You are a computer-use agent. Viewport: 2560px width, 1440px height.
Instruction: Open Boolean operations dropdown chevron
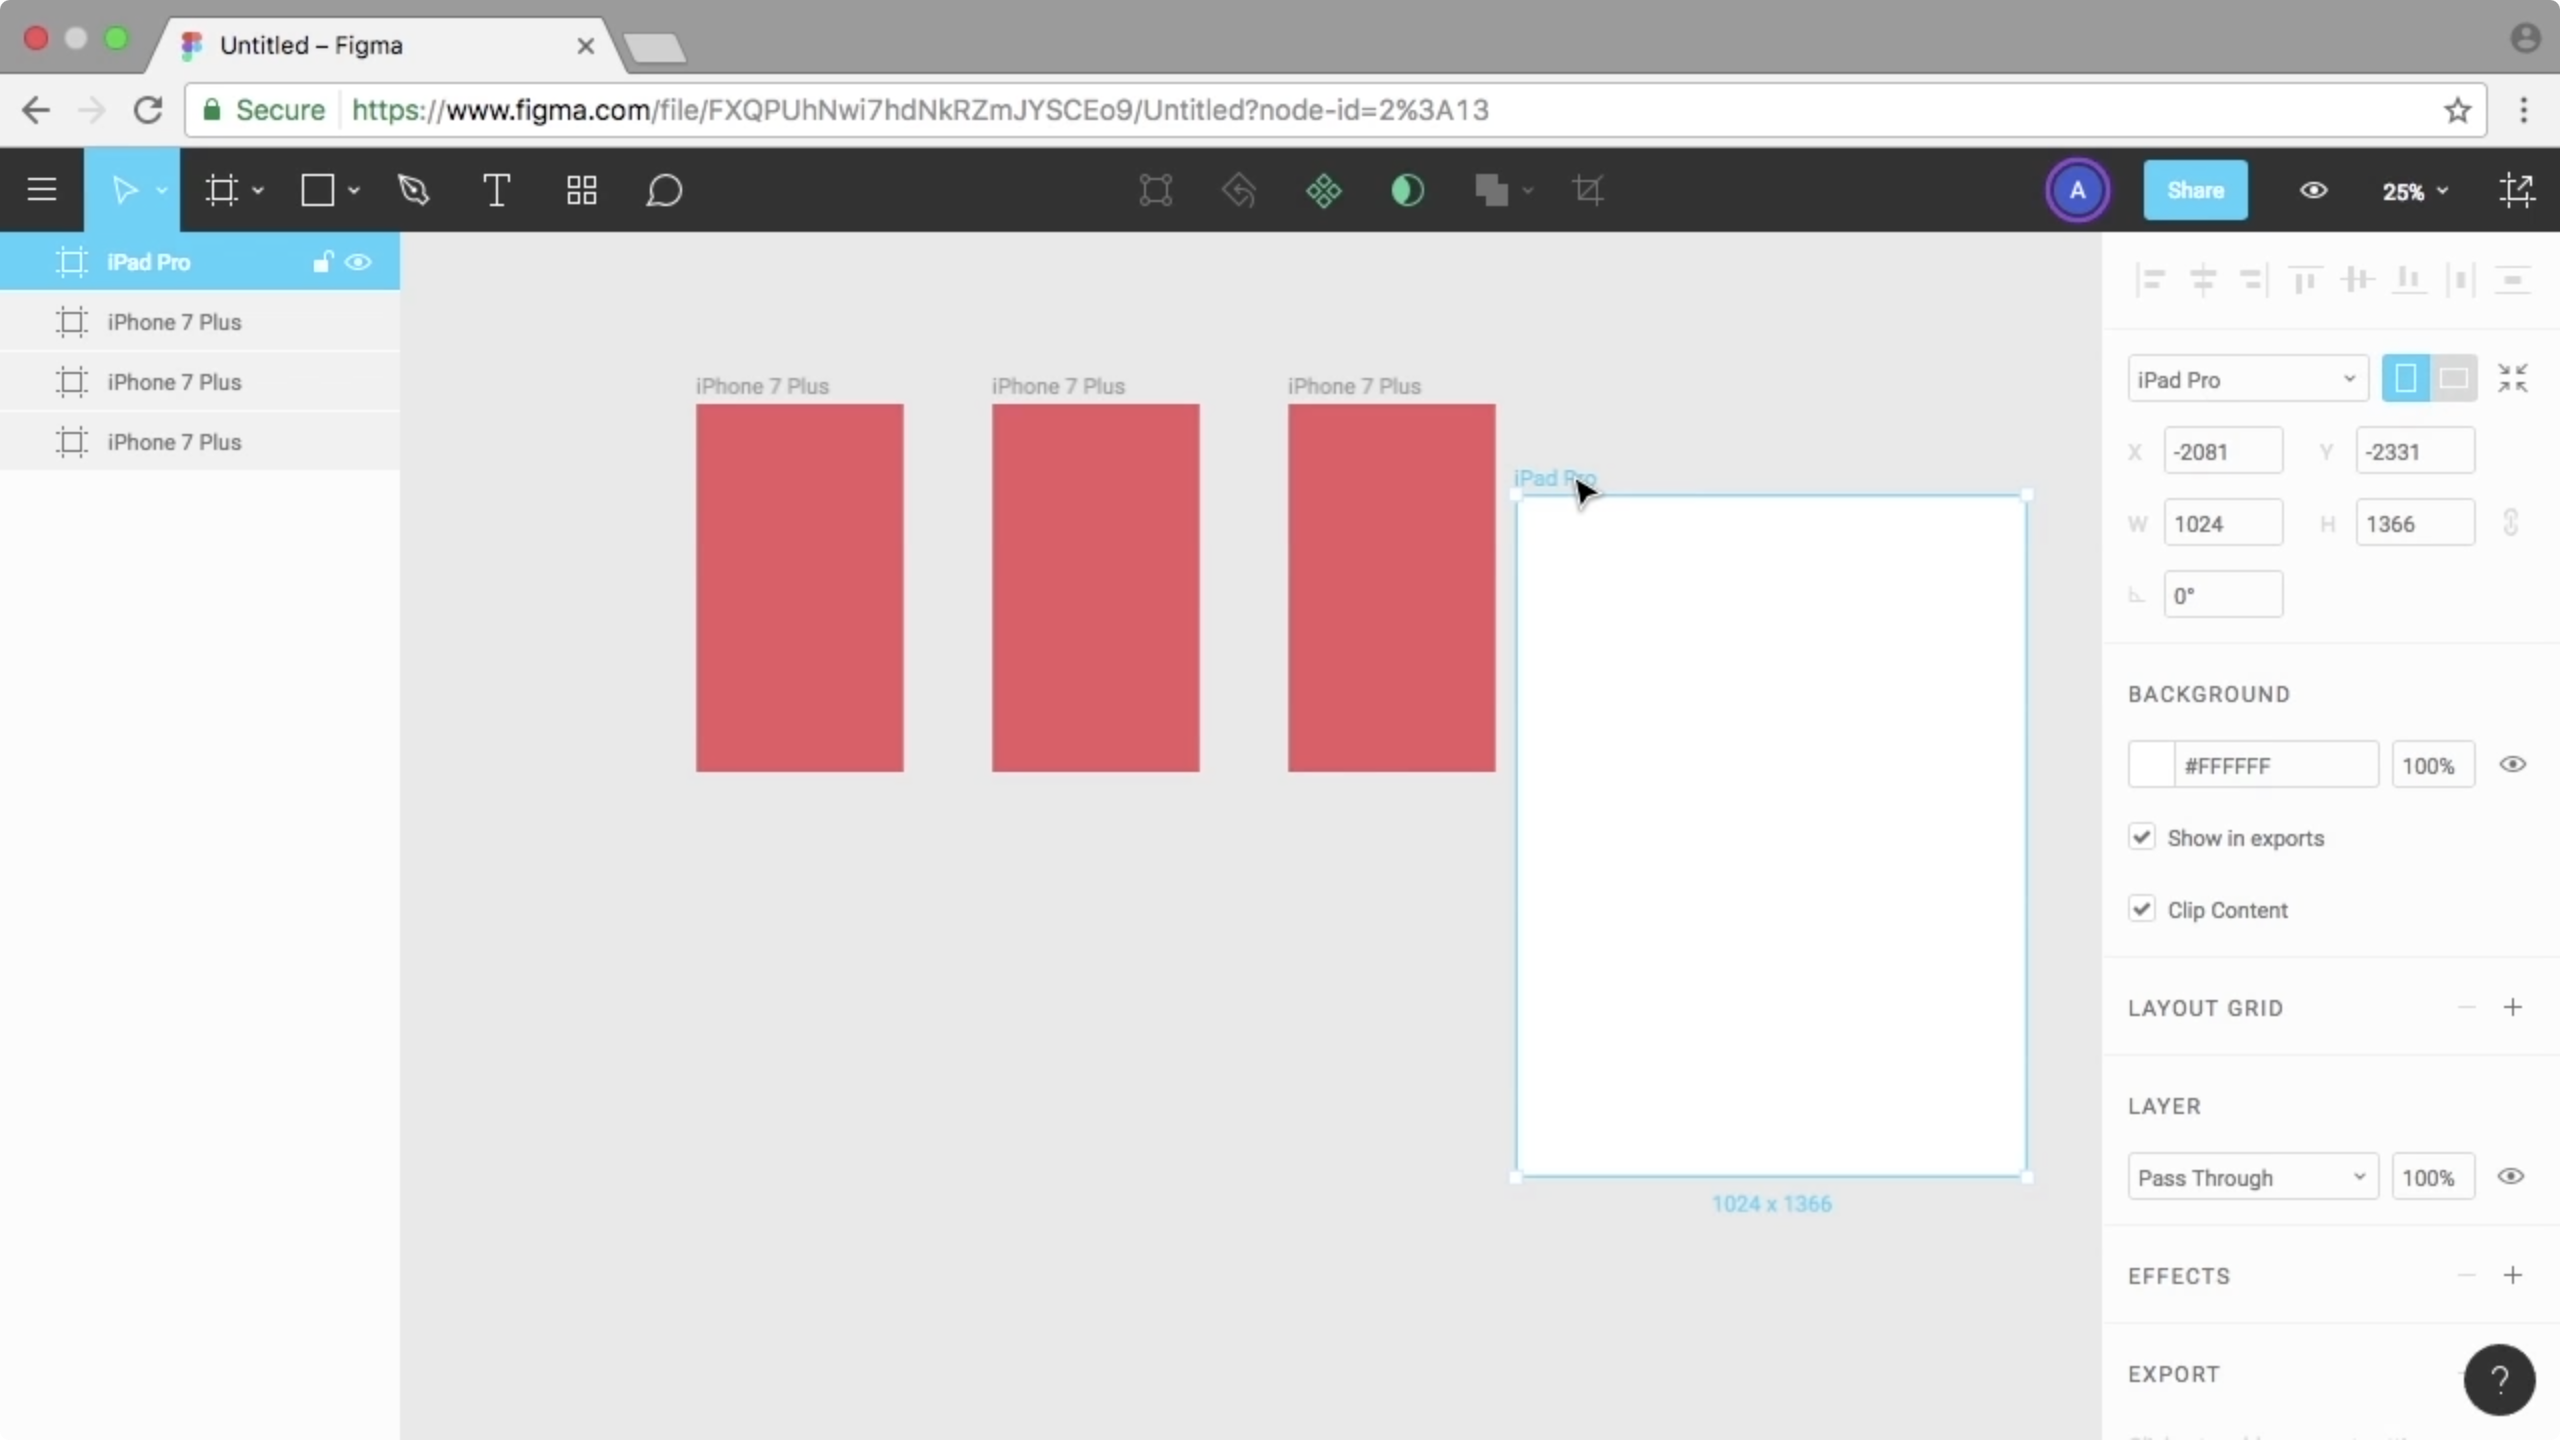pos(1527,190)
